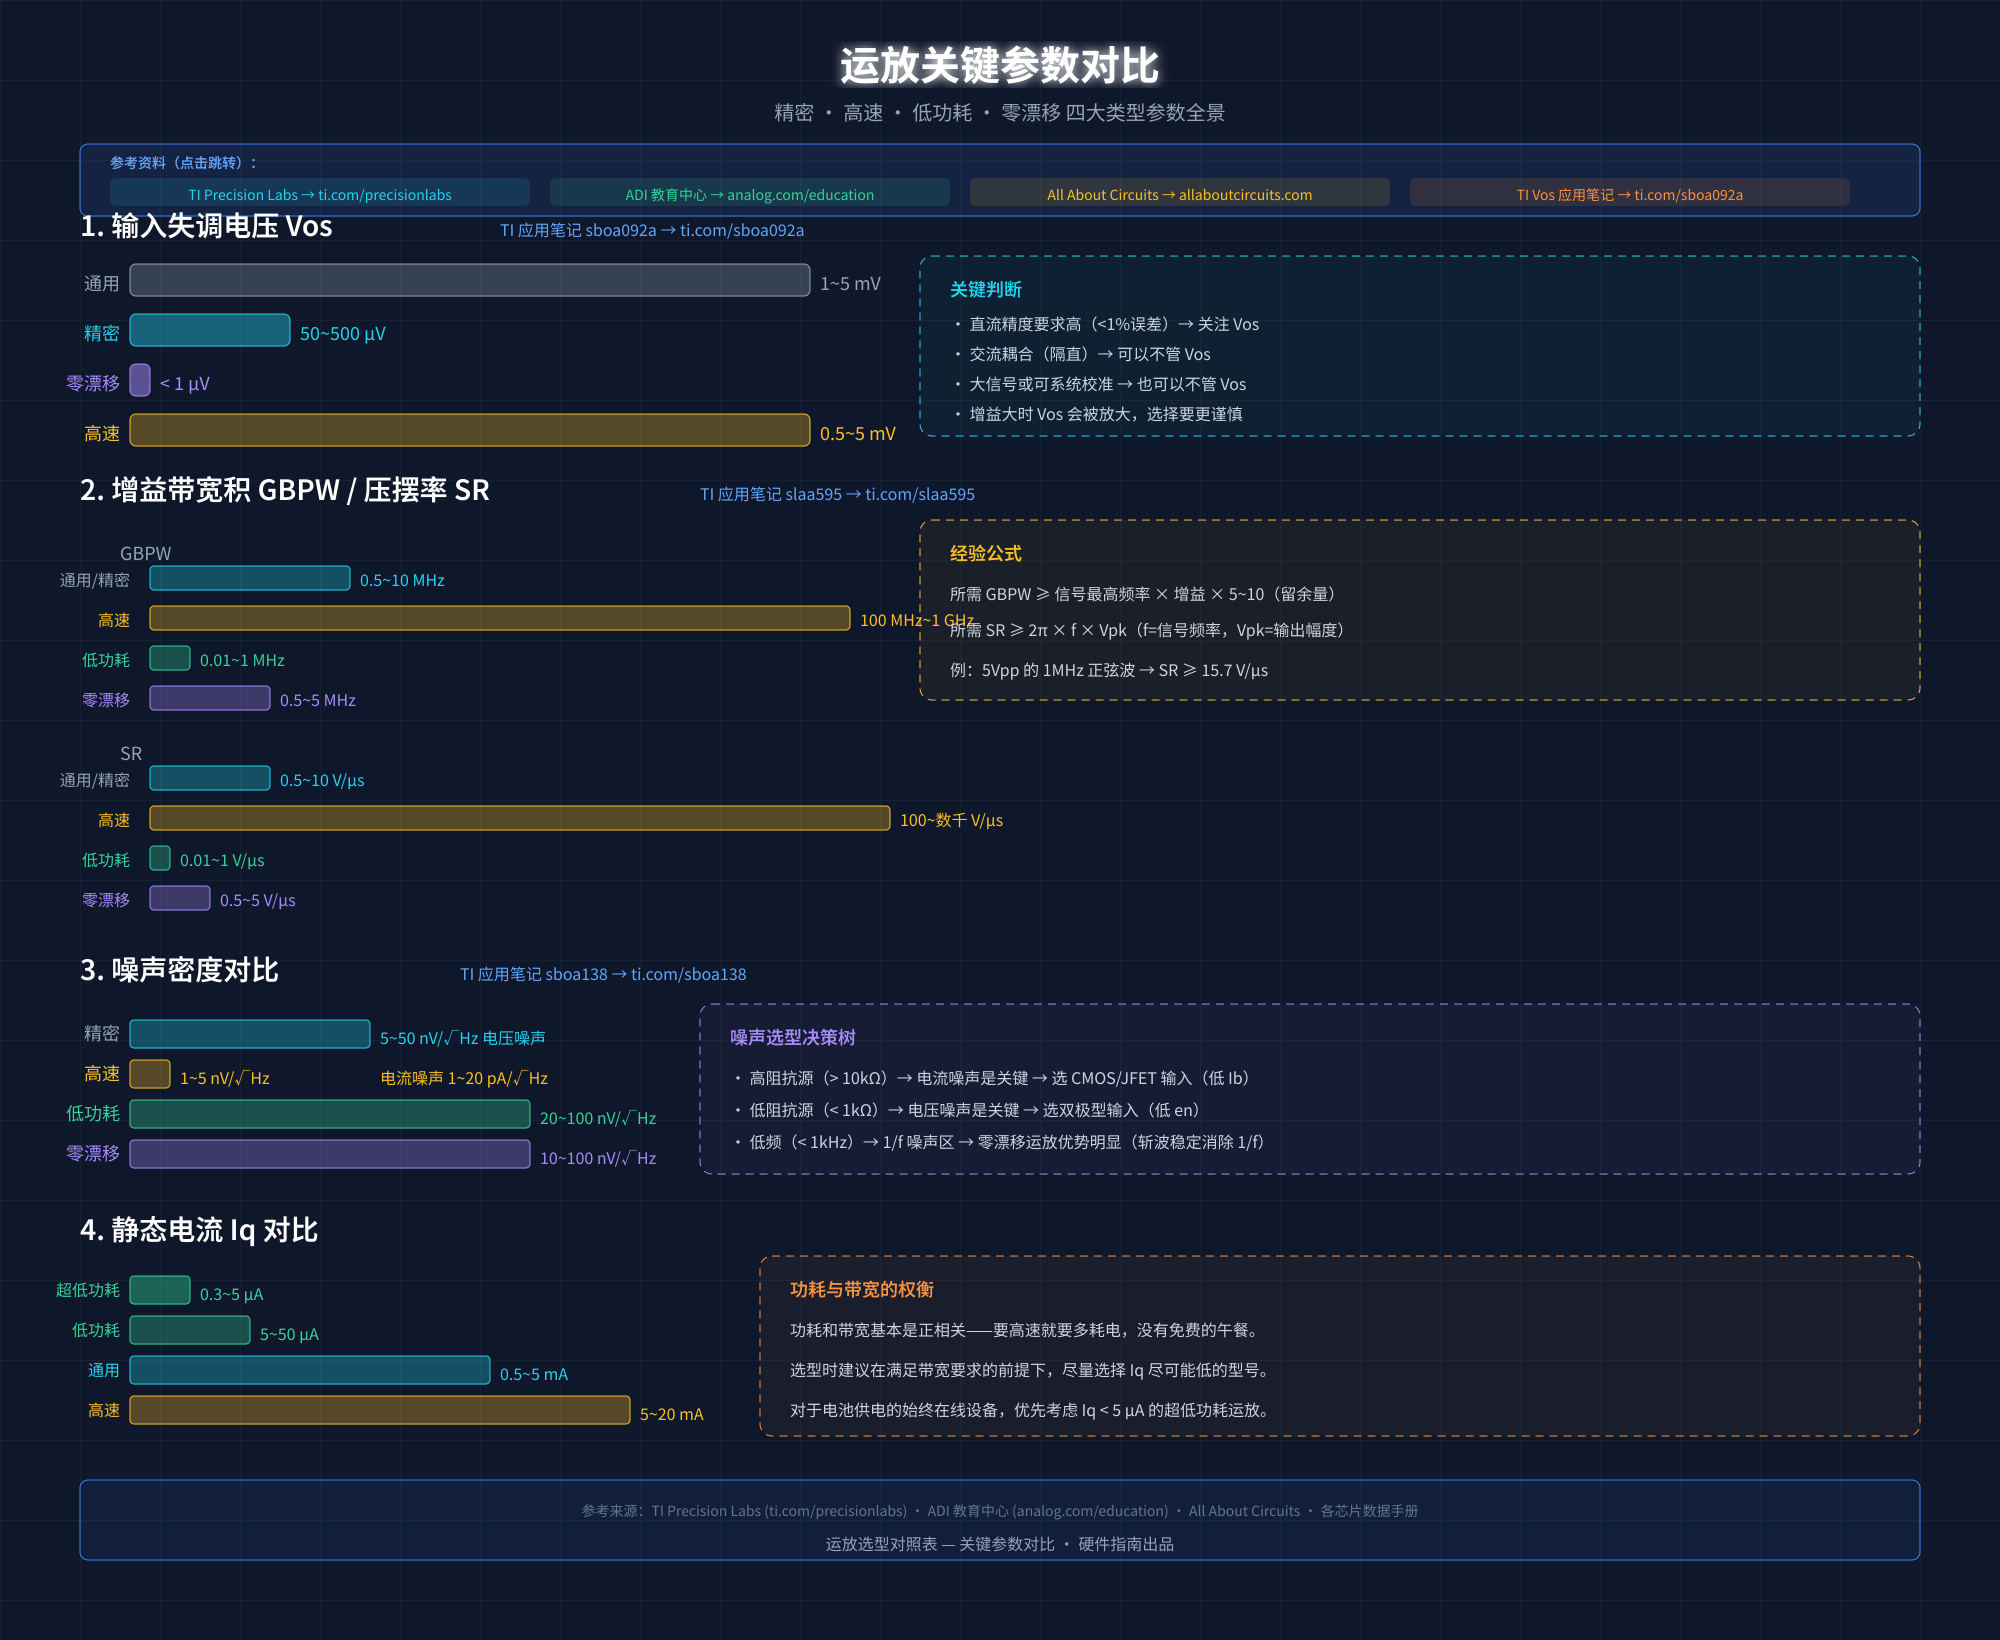This screenshot has height=1640, width=2000.
Task: Click the heading 1. 输入失调电压 Vos
Action: click(206, 226)
